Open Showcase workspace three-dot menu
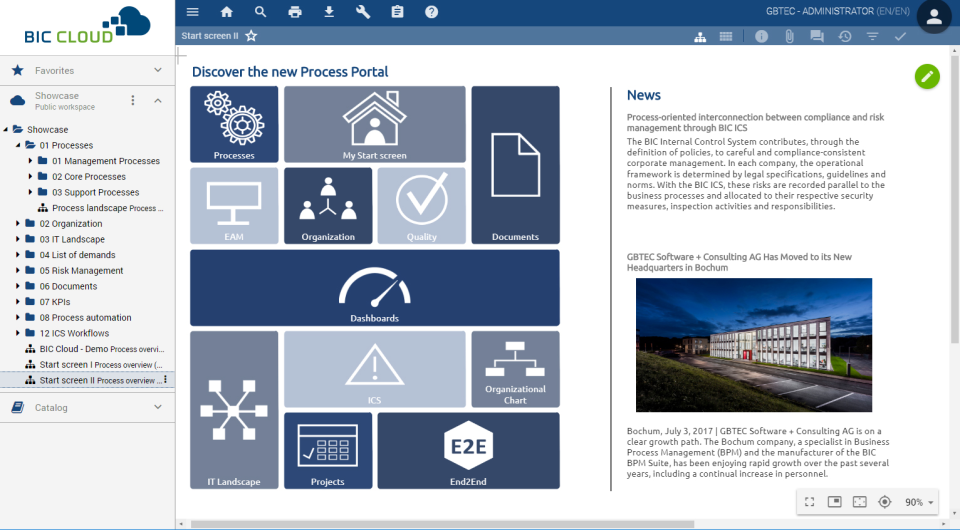This screenshot has height=530, width=960. (133, 100)
